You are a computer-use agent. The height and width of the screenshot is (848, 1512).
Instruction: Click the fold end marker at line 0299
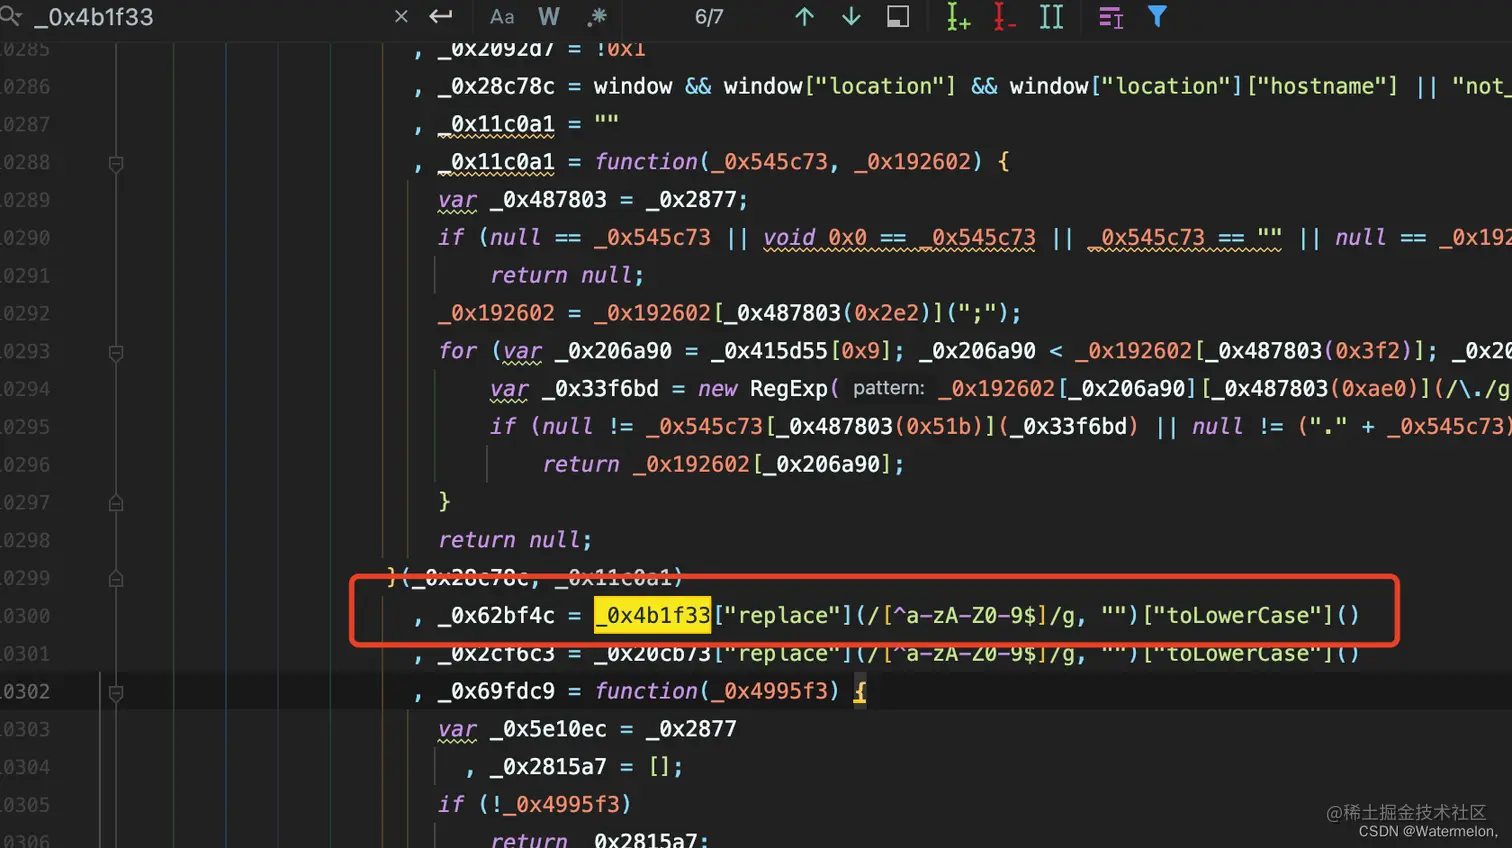coord(116,578)
